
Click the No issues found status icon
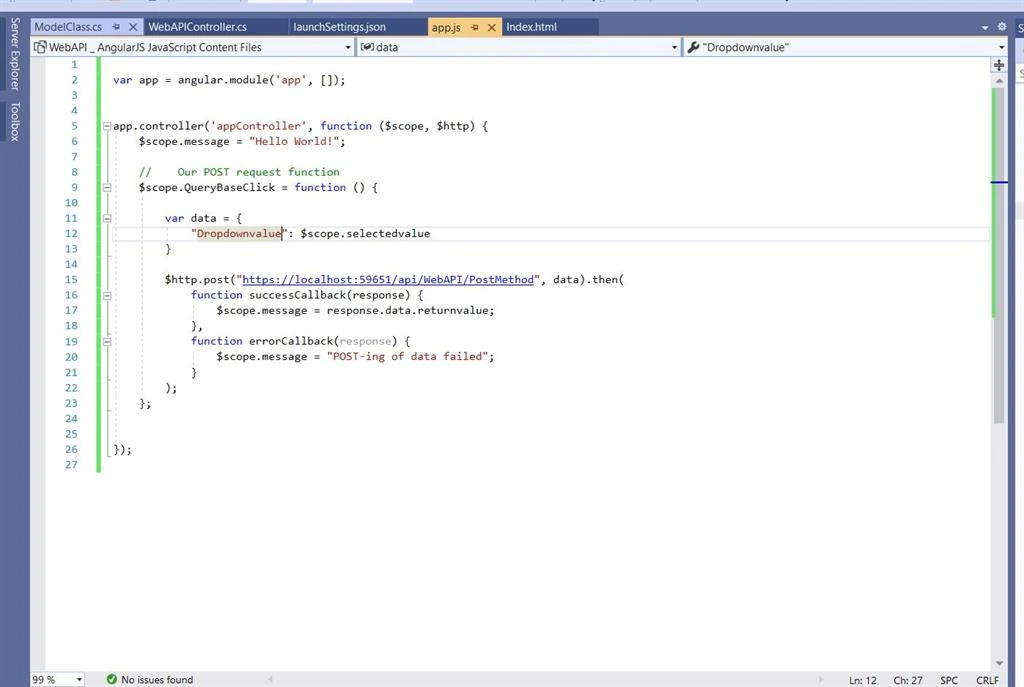coord(112,679)
